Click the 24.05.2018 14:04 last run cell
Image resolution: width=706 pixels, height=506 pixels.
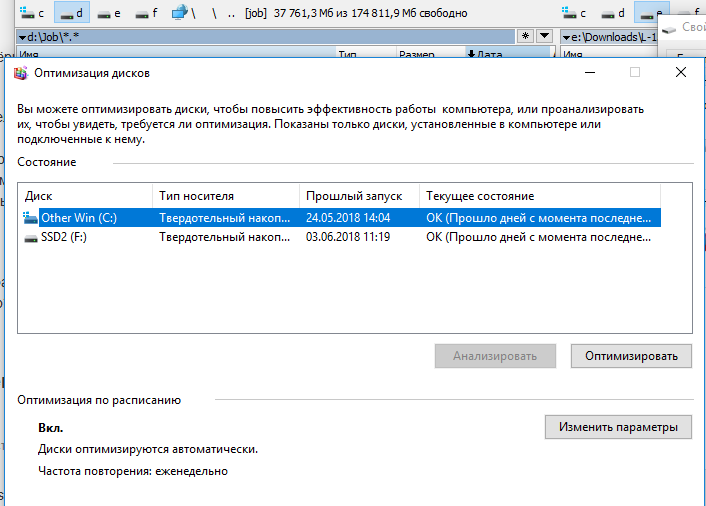click(348, 218)
